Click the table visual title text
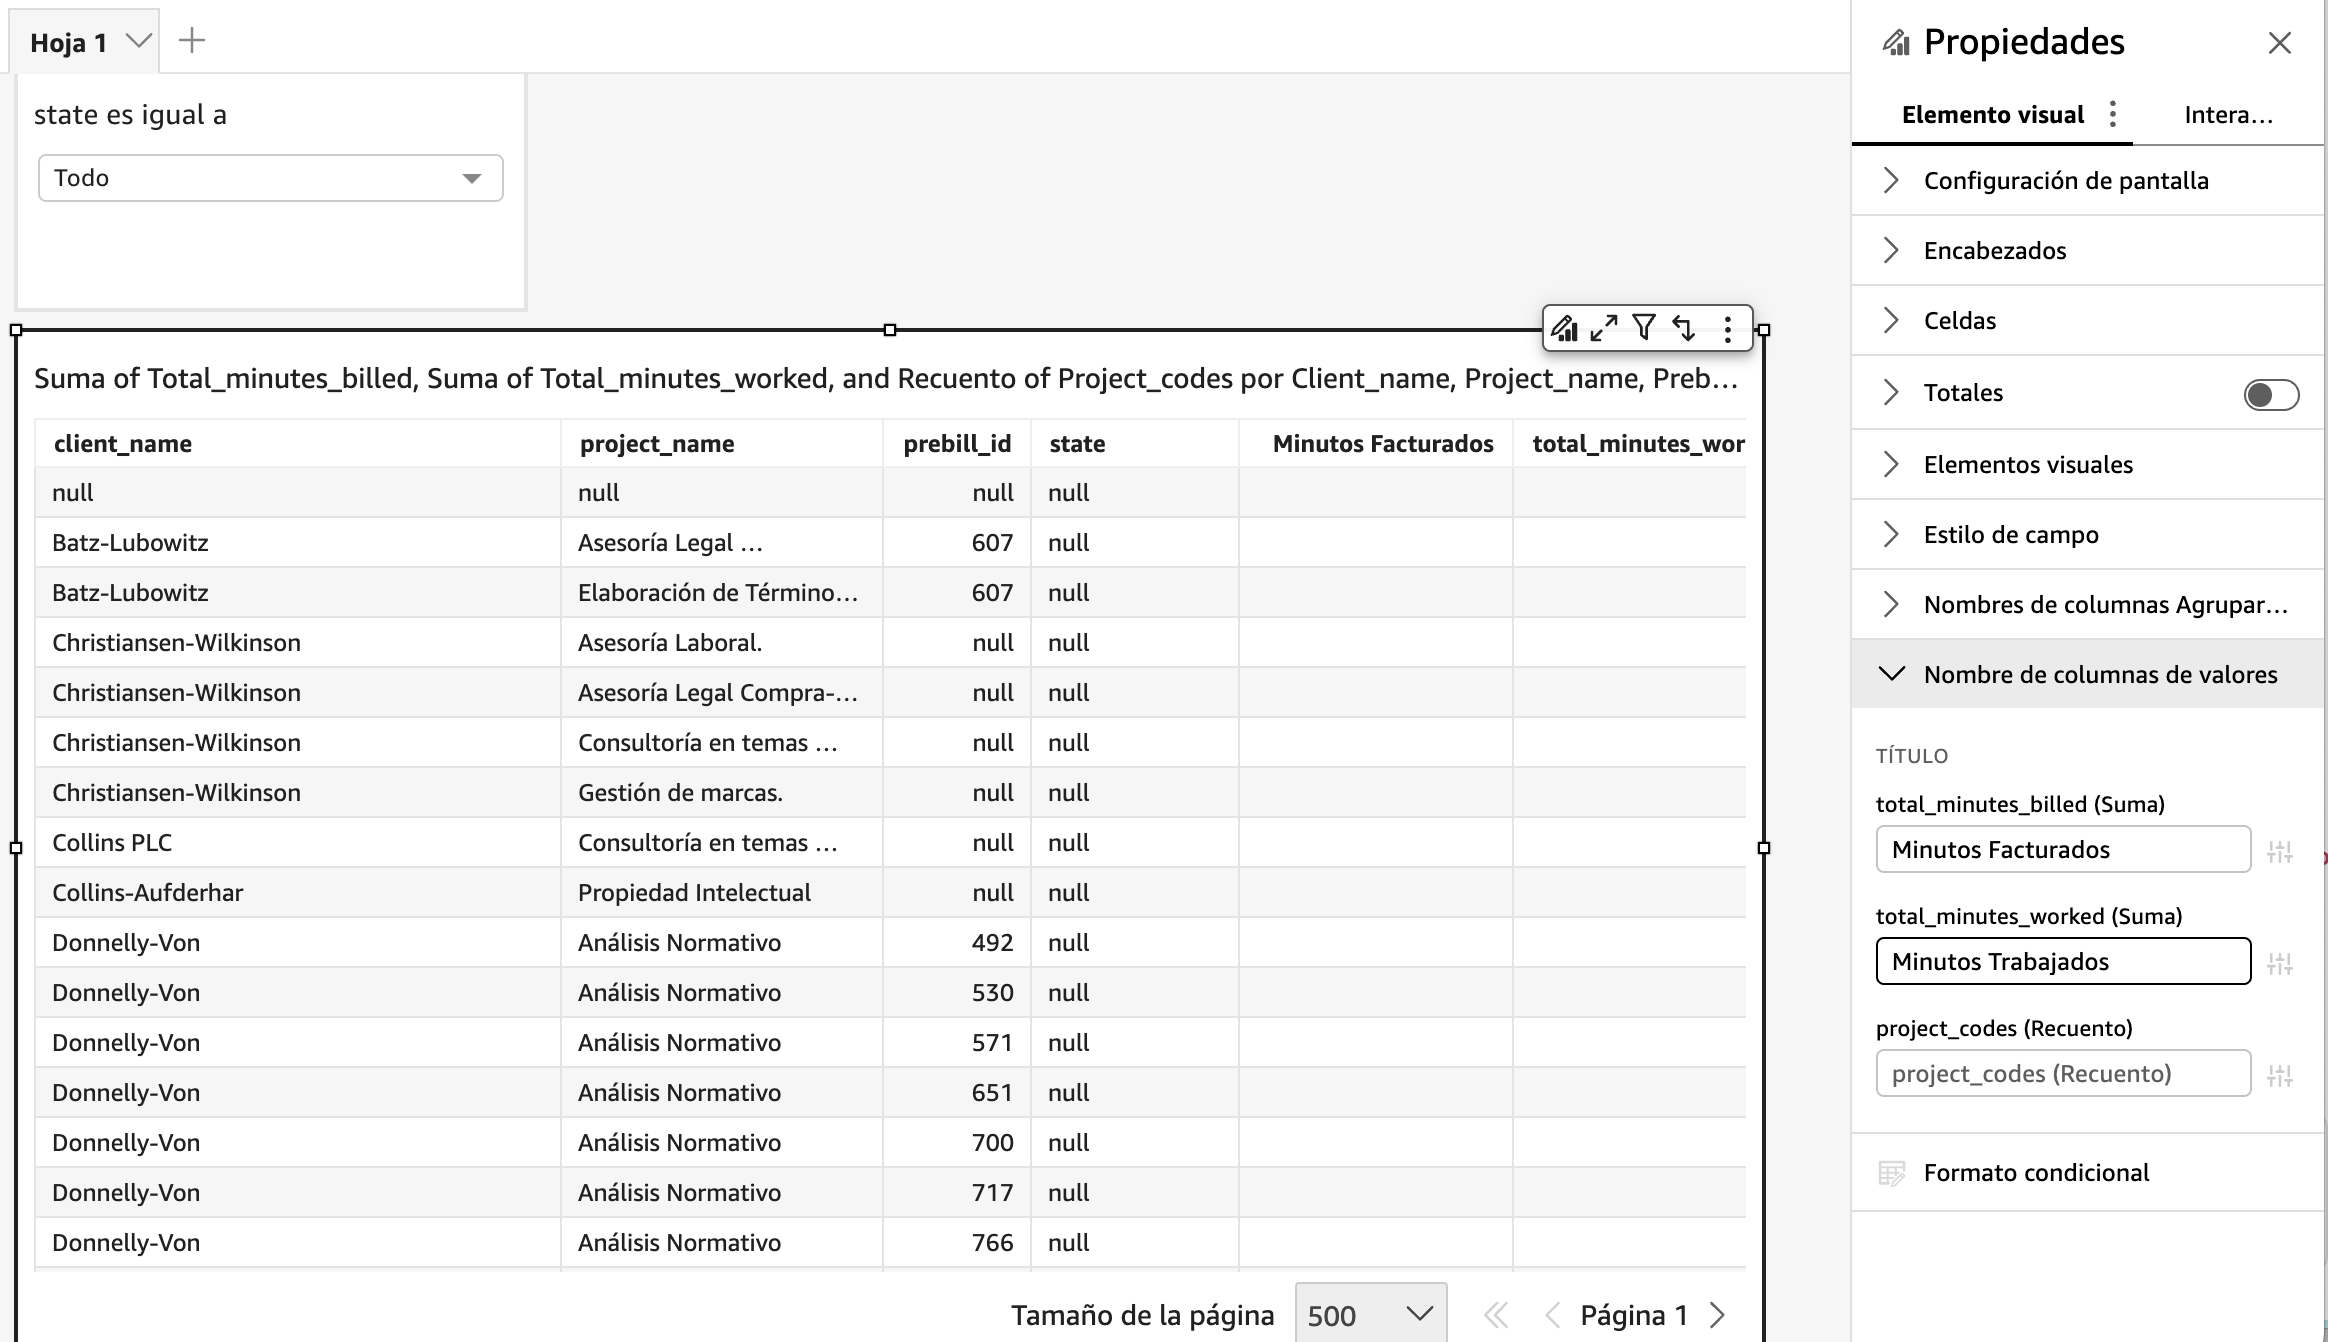Screen dimensions: 2328x1342 coord(885,378)
